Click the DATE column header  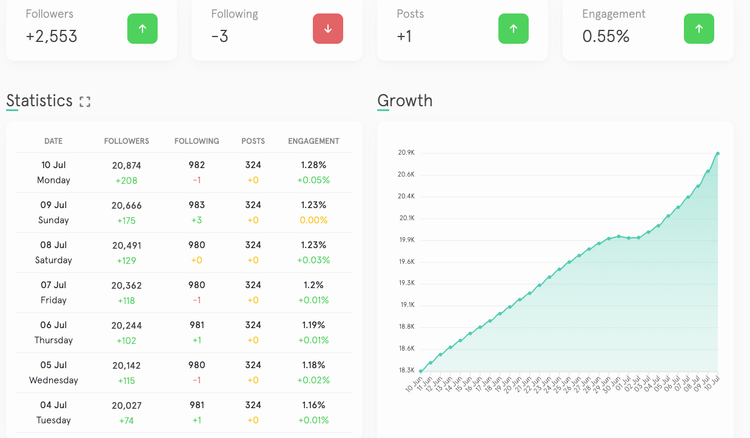point(53,141)
